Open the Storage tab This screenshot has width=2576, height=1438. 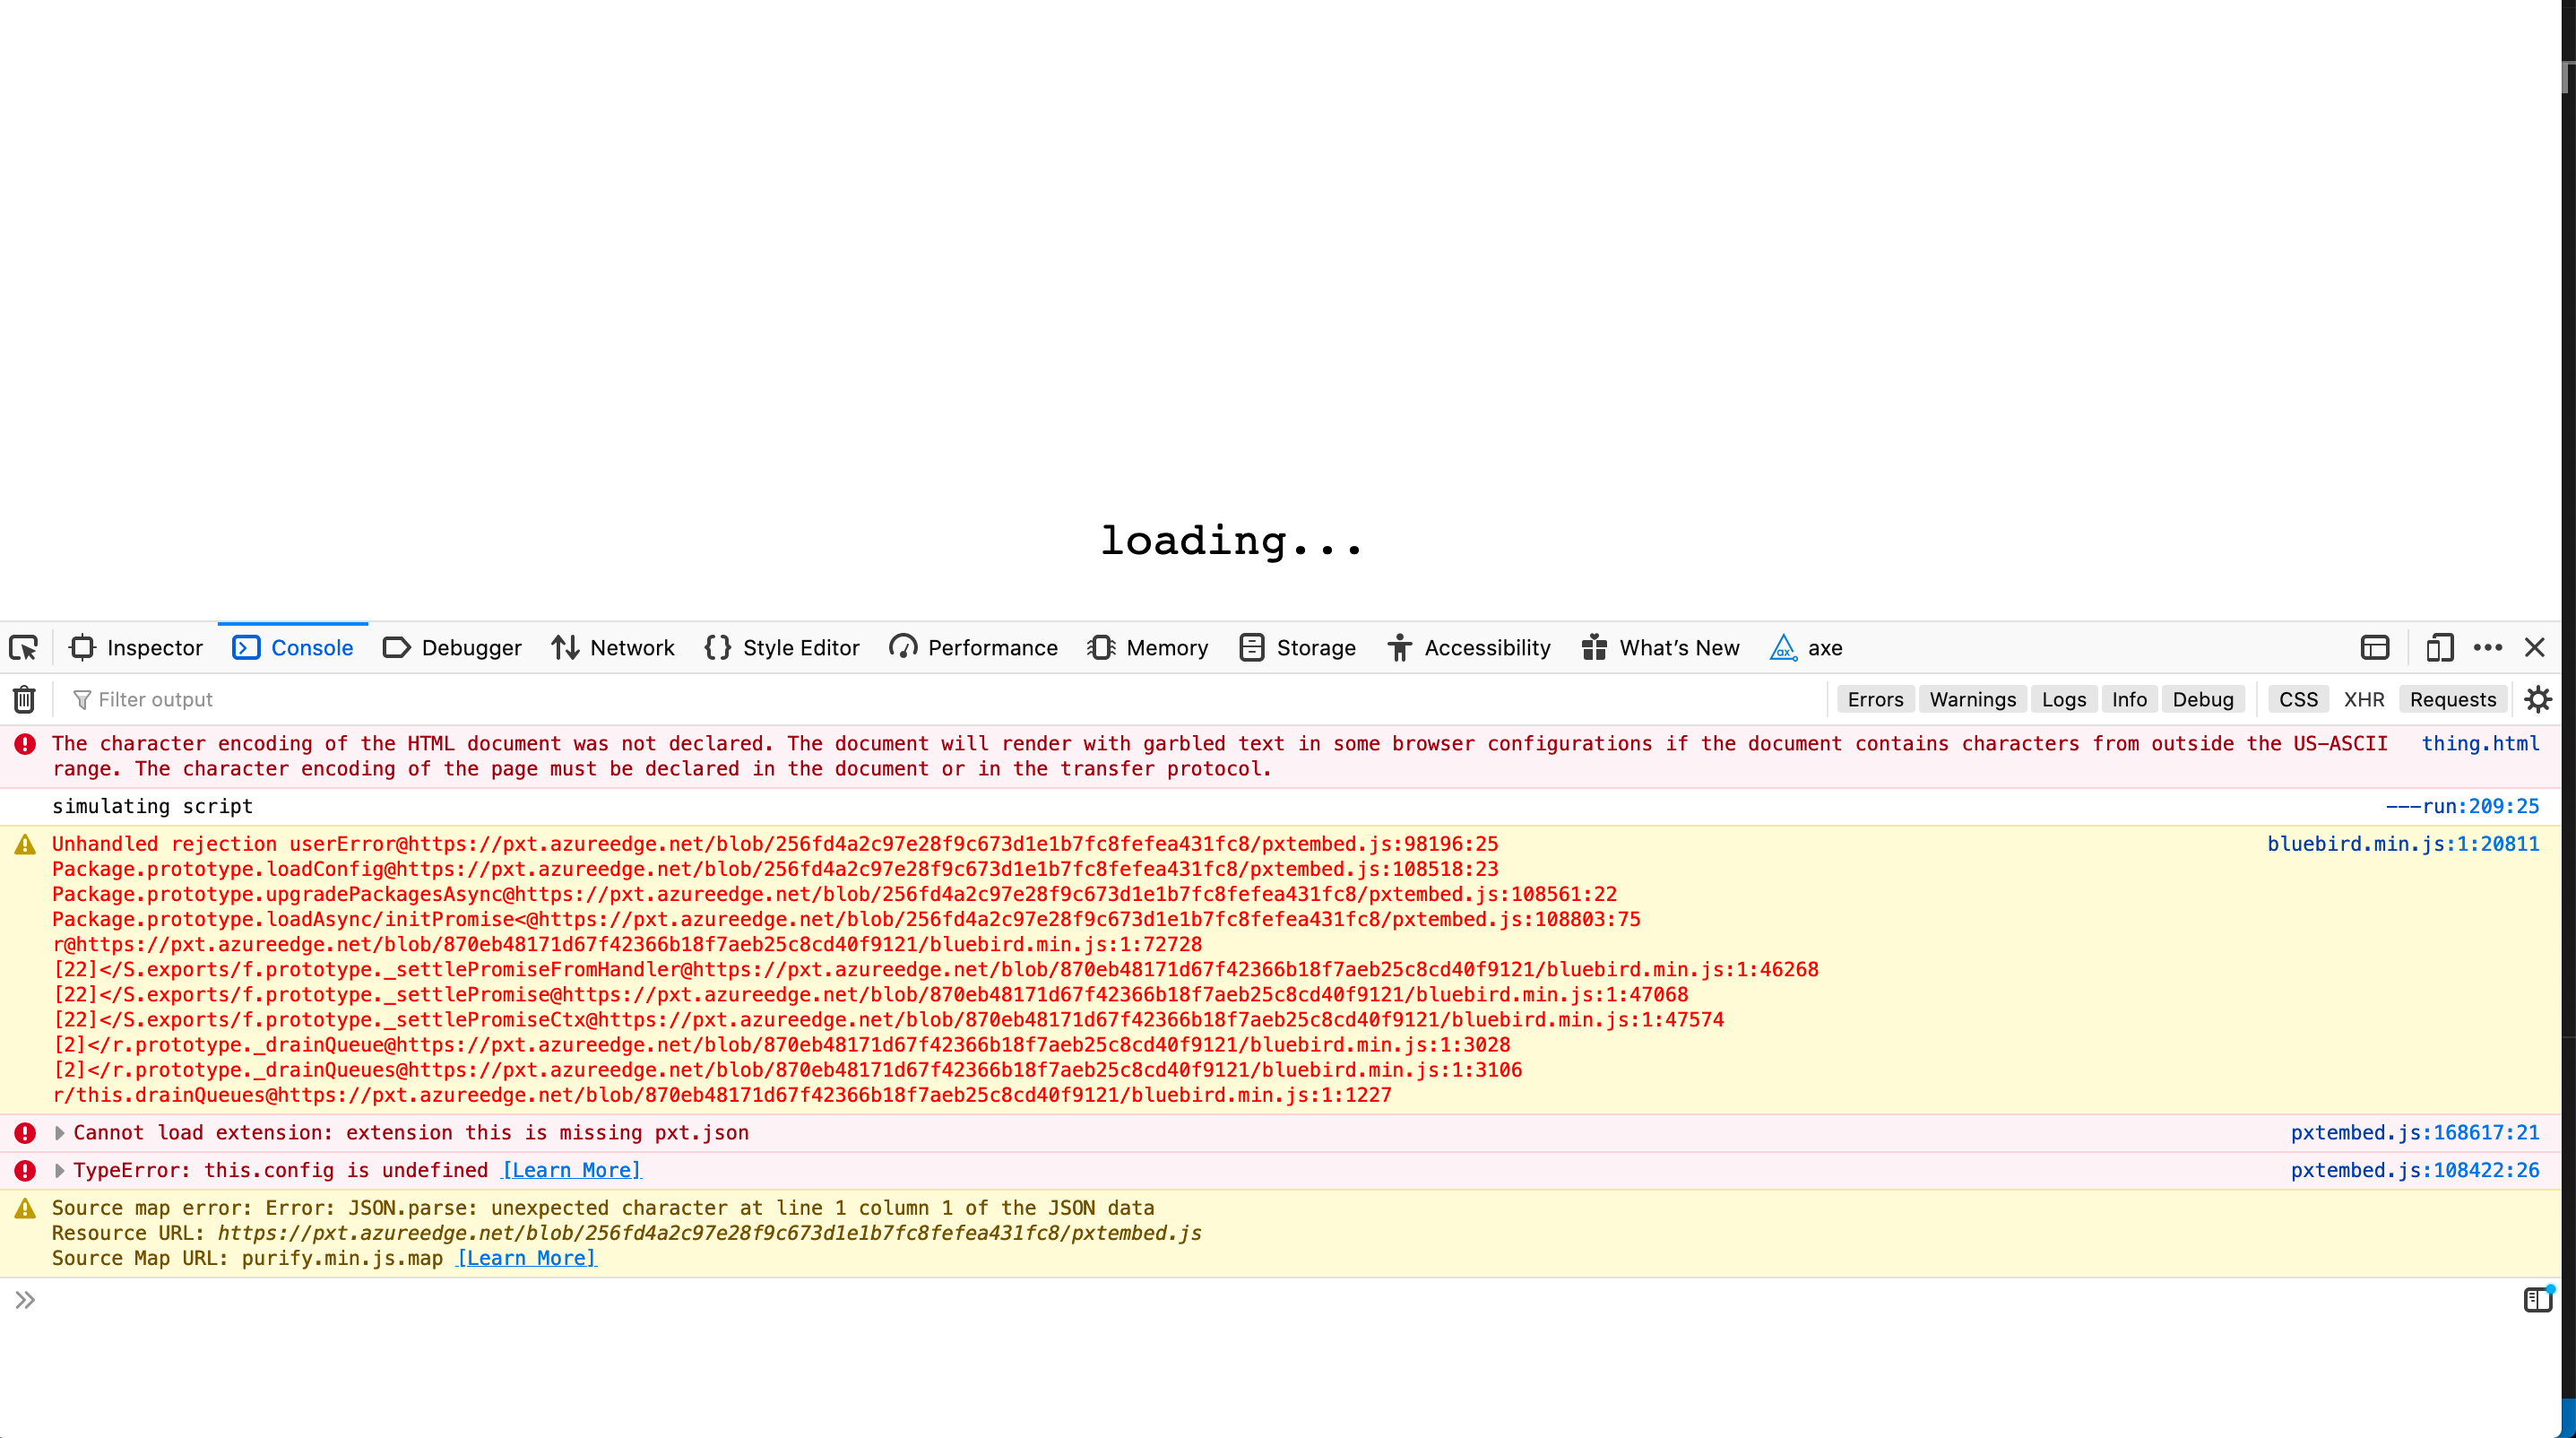pos(1297,648)
